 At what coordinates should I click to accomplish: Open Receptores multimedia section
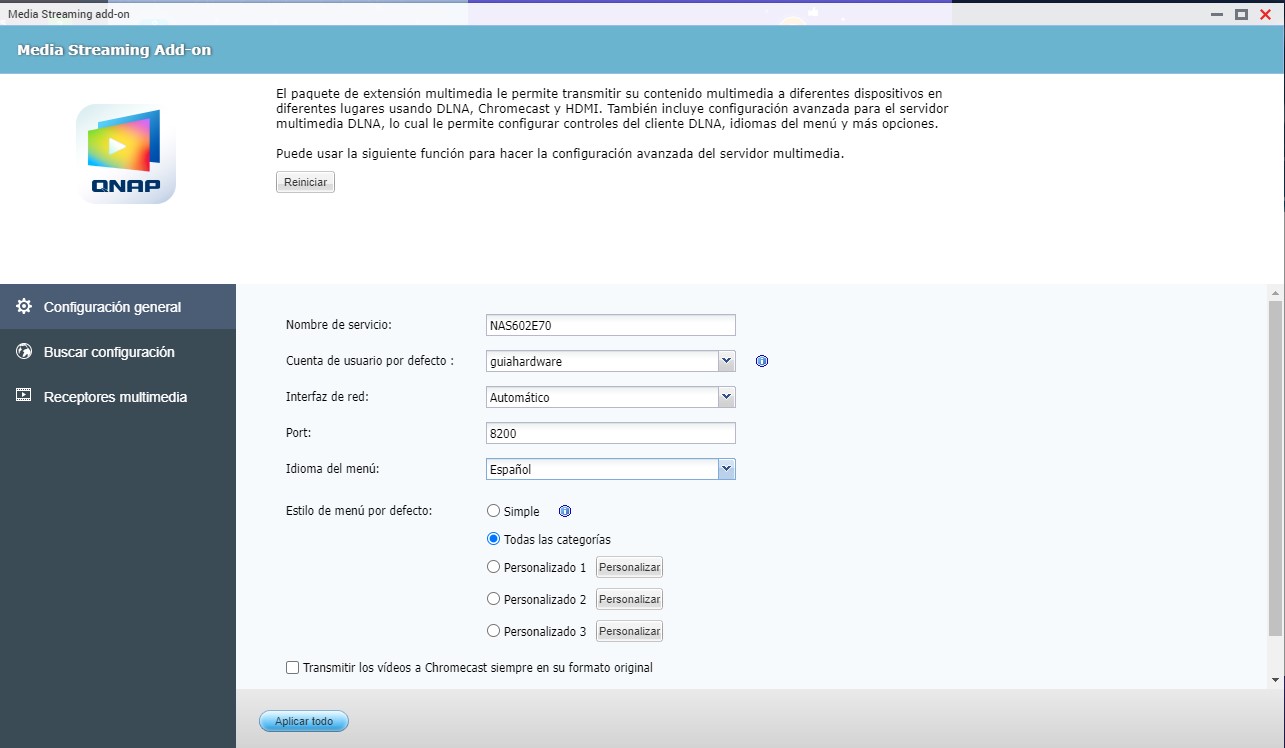(x=118, y=397)
